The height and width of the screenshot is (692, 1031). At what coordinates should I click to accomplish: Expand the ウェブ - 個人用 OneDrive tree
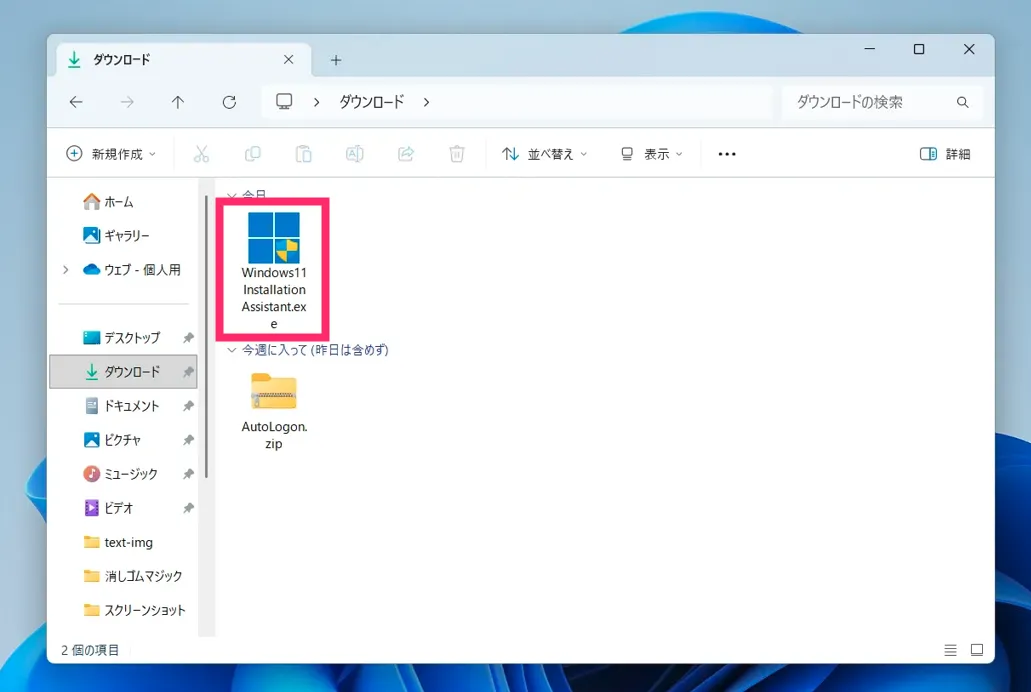66,270
